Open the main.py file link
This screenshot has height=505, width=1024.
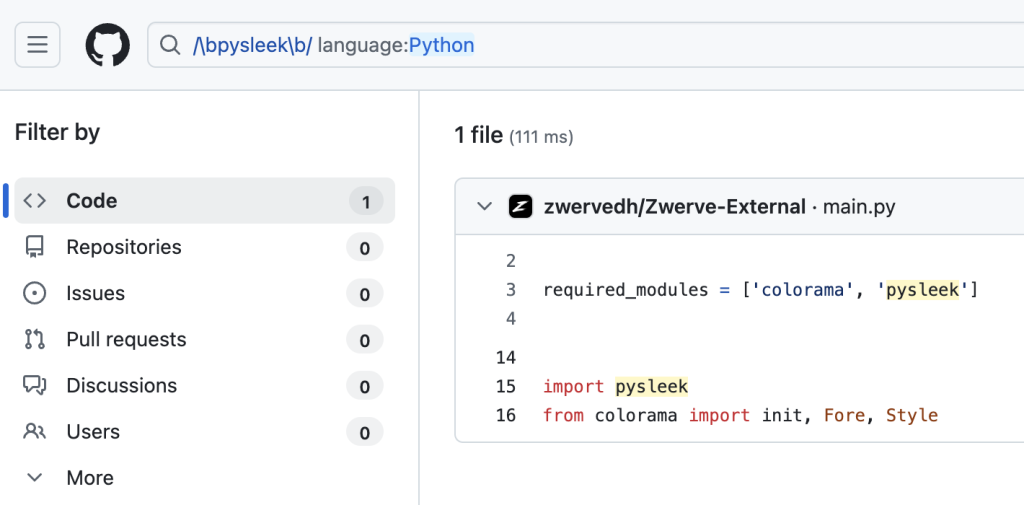[x=858, y=207]
